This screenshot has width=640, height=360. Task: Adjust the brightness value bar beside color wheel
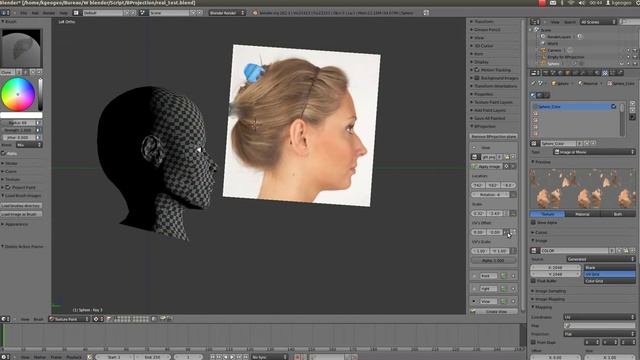click(40, 94)
